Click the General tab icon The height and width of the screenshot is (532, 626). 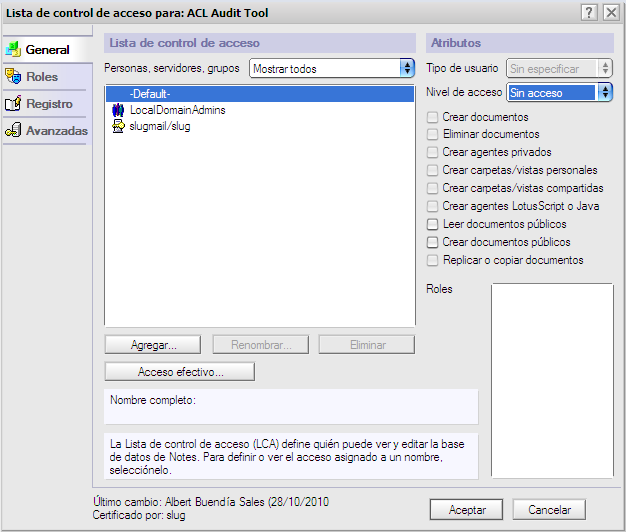tap(13, 49)
